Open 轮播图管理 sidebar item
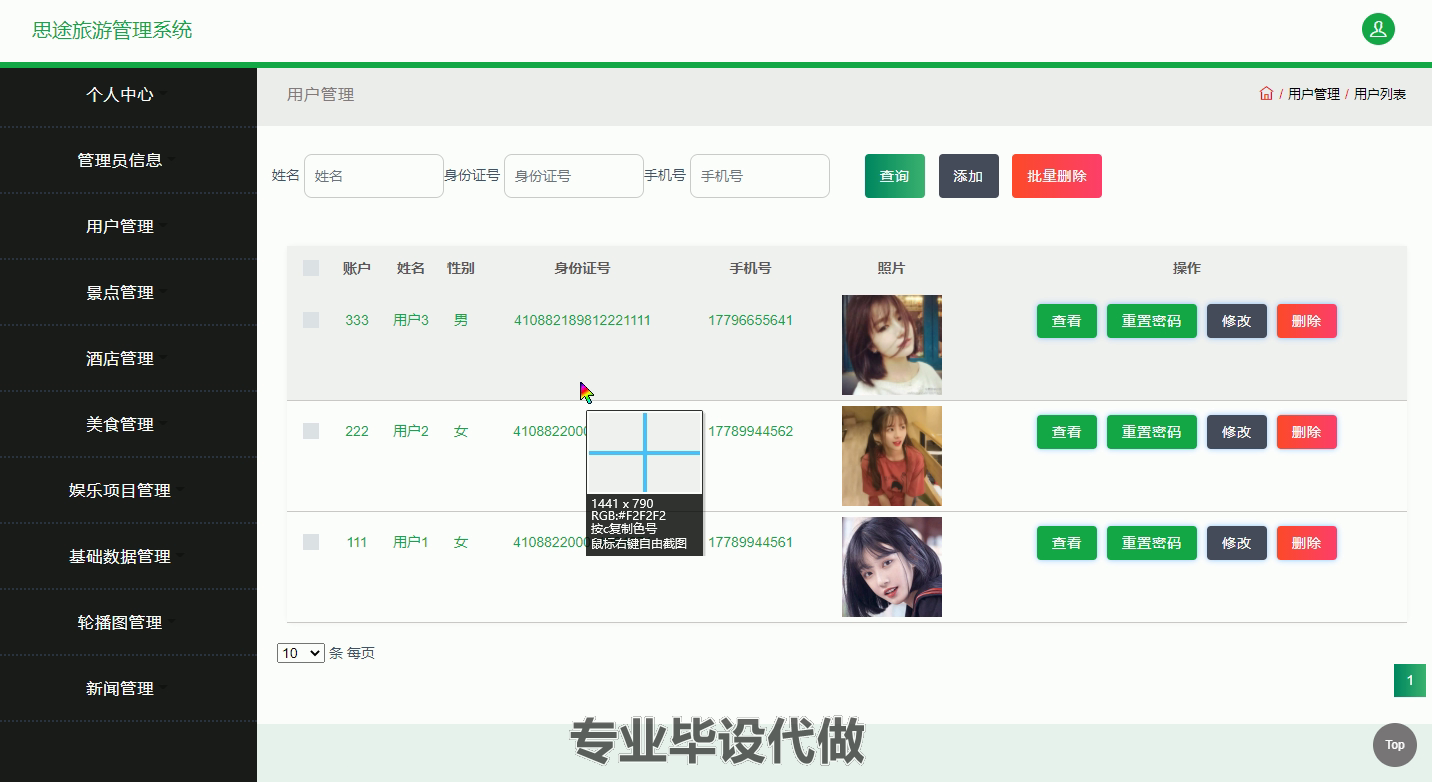This screenshot has width=1432, height=782. click(128, 622)
